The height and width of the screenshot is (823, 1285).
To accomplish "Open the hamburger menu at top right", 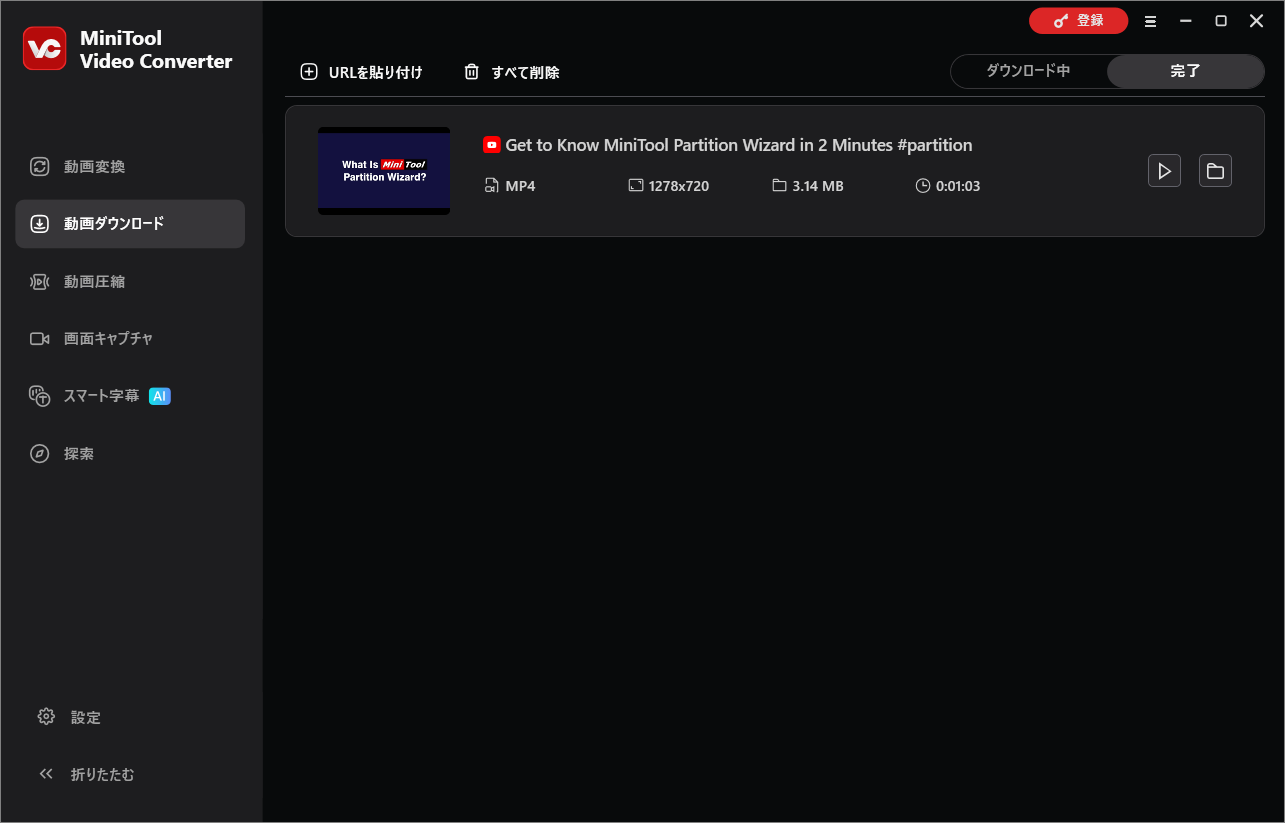I will tap(1150, 20).
